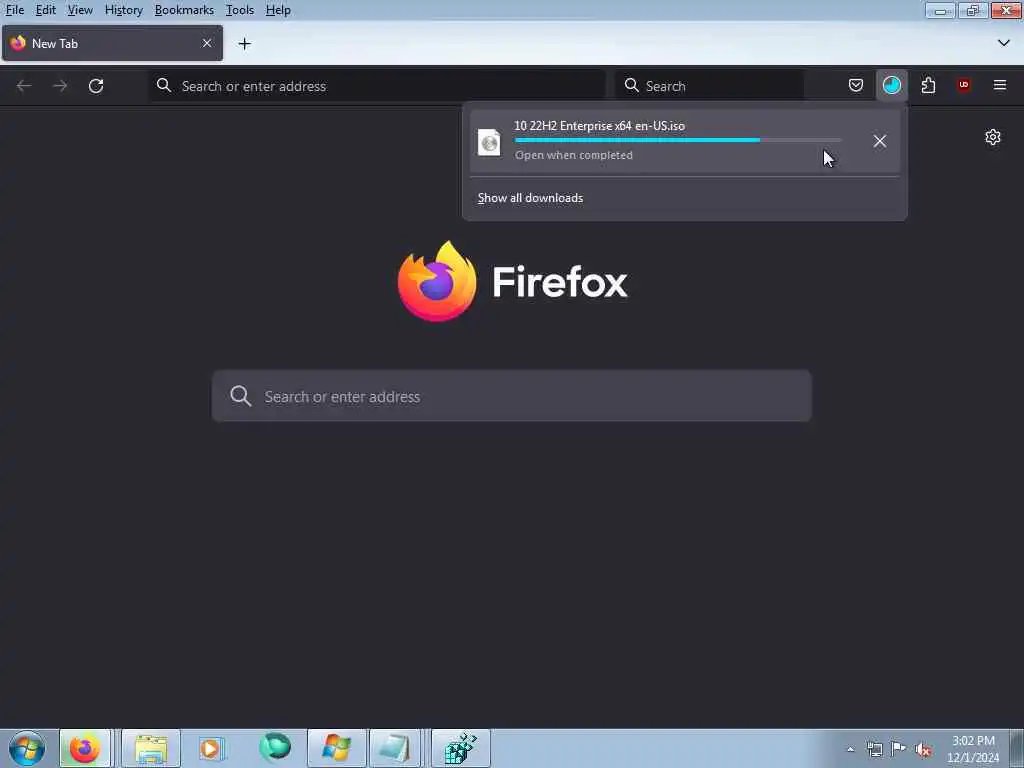Click the Firefox taskbar icon
The width and height of the screenshot is (1024, 768).
click(x=85, y=748)
